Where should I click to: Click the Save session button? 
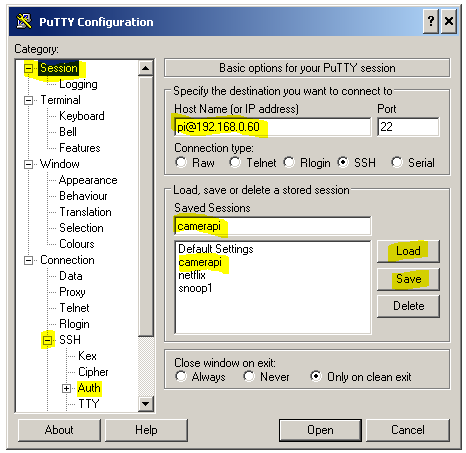[408, 279]
